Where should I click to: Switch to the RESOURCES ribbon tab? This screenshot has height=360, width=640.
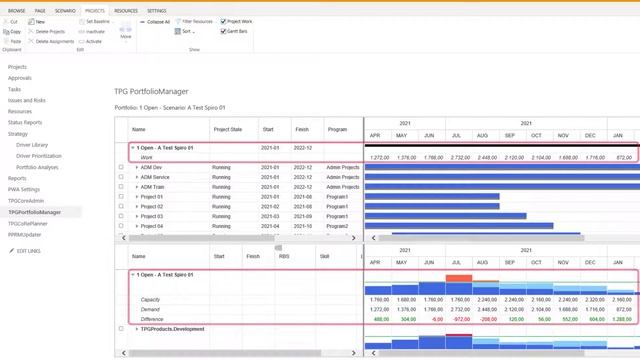click(x=126, y=11)
